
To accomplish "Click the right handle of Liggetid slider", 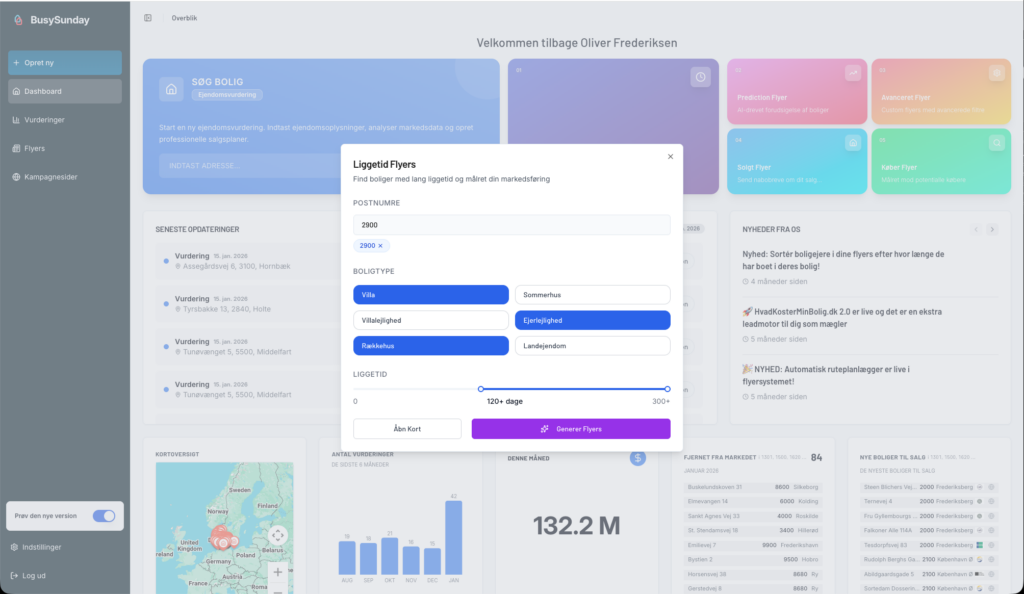I will coord(667,389).
